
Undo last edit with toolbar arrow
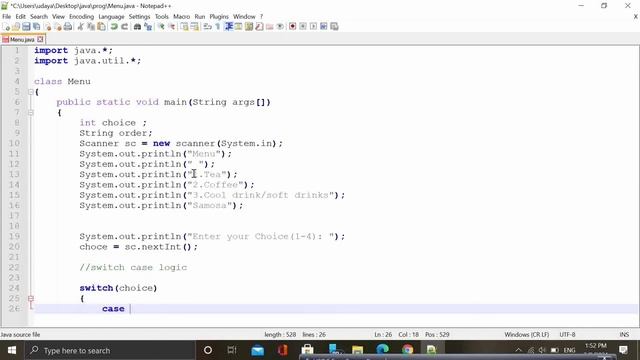(x=114, y=27)
